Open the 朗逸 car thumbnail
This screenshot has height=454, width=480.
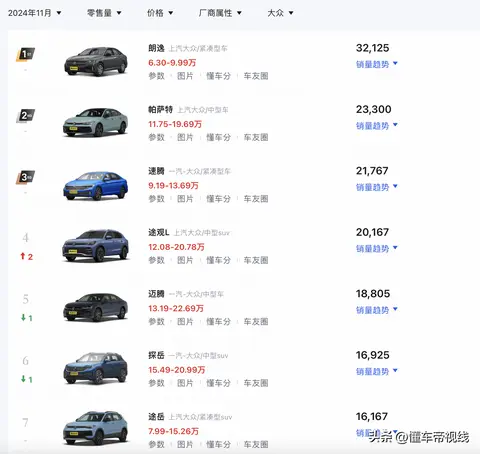pyautogui.click(x=96, y=62)
